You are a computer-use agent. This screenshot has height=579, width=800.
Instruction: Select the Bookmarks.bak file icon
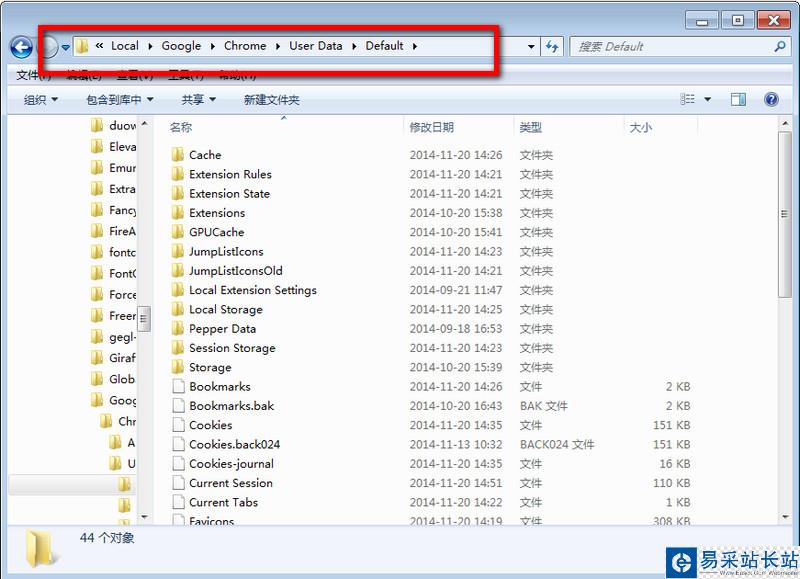(x=178, y=406)
